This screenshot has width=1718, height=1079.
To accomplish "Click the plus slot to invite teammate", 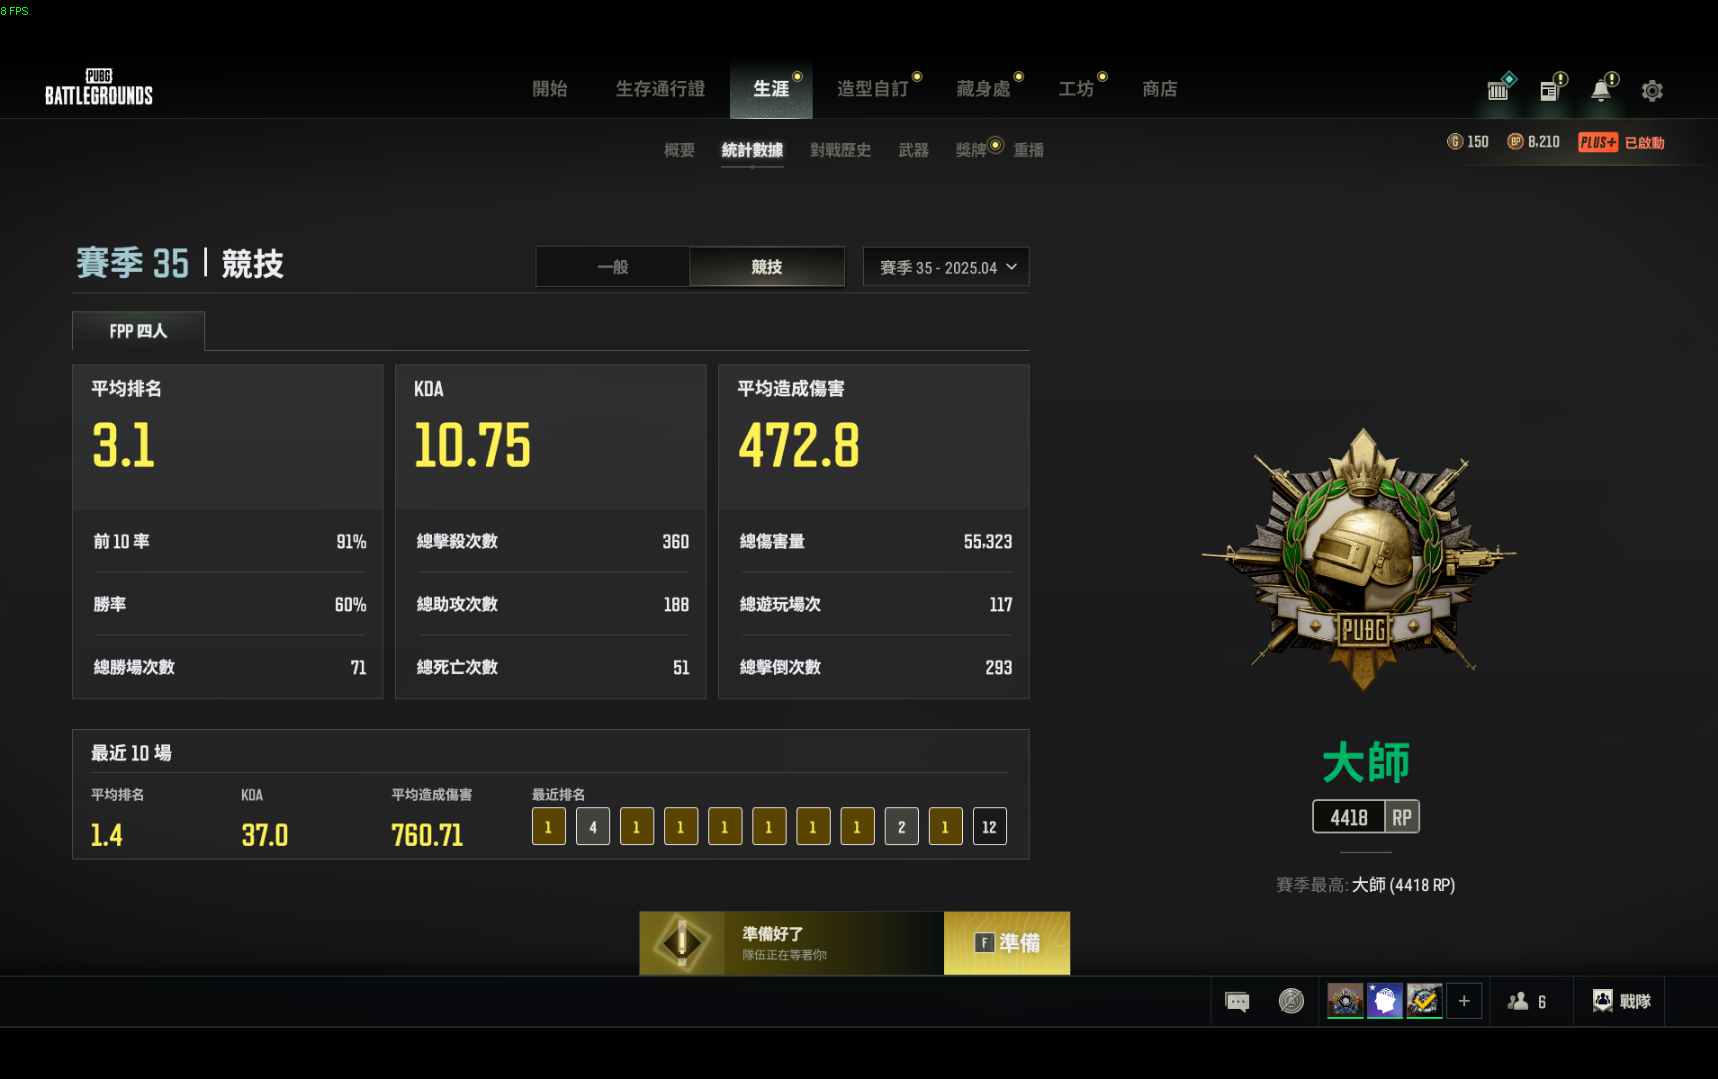I will click(x=1464, y=1001).
